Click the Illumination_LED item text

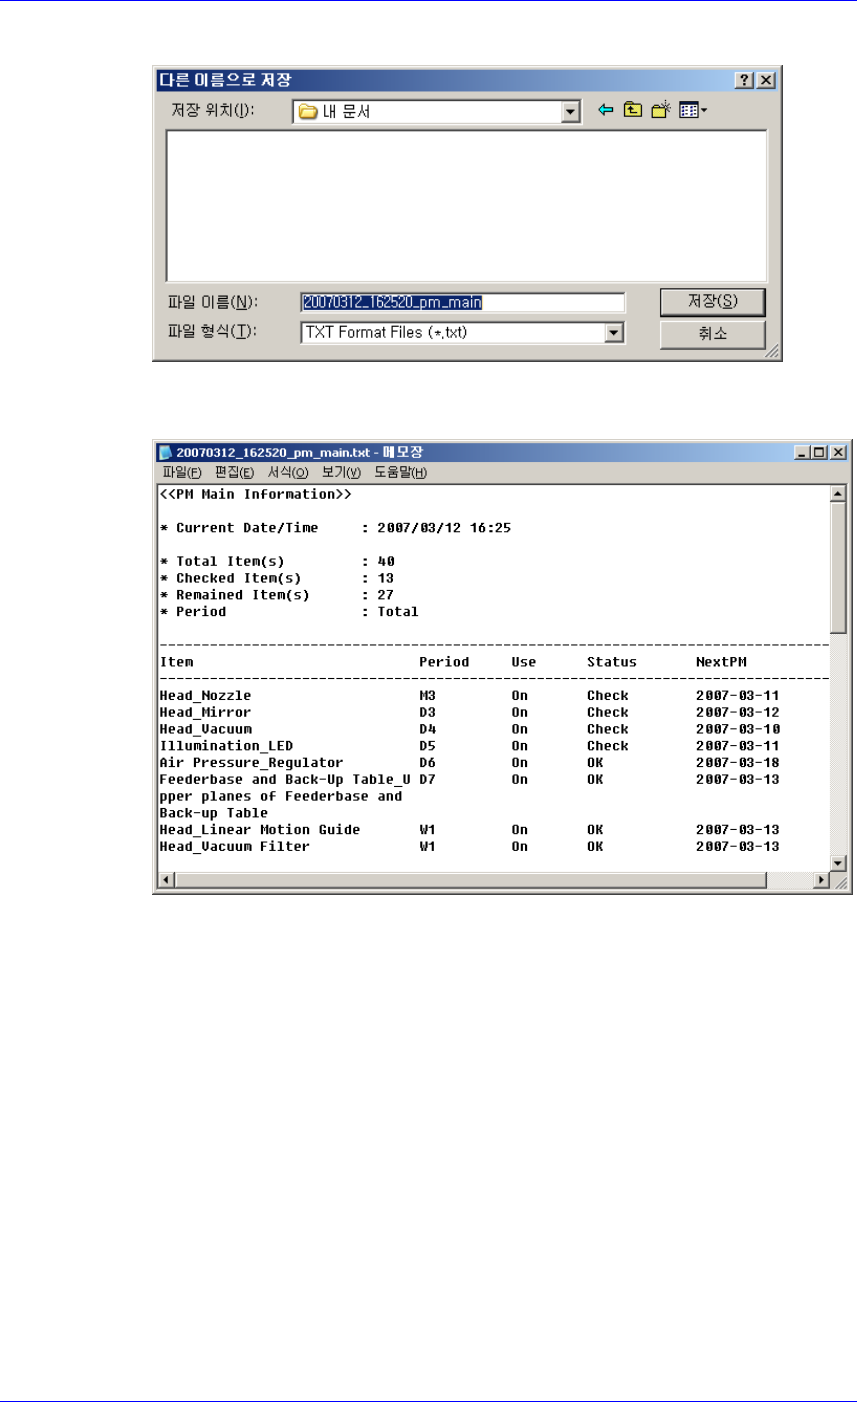click(226, 746)
